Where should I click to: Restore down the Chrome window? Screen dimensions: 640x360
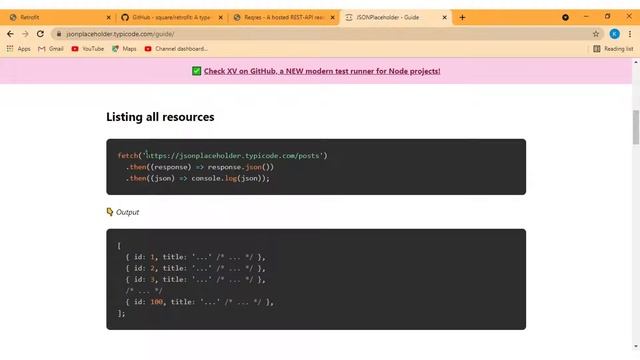tap(608, 17)
